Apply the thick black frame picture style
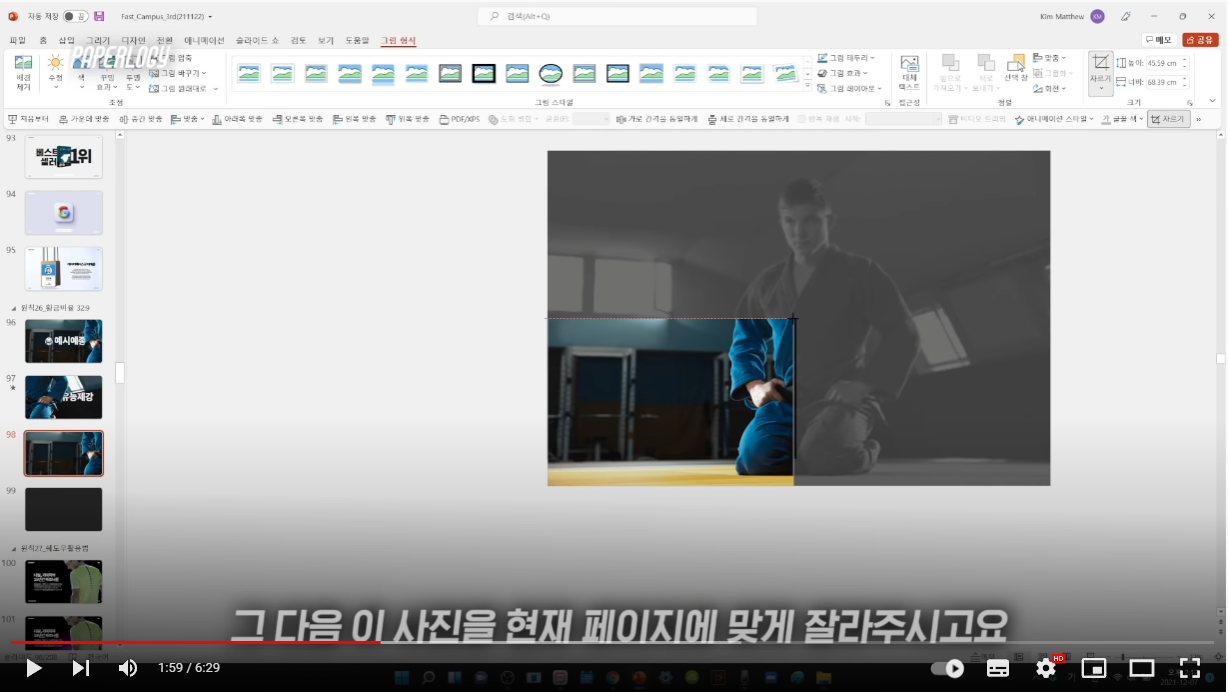 (484, 73)
